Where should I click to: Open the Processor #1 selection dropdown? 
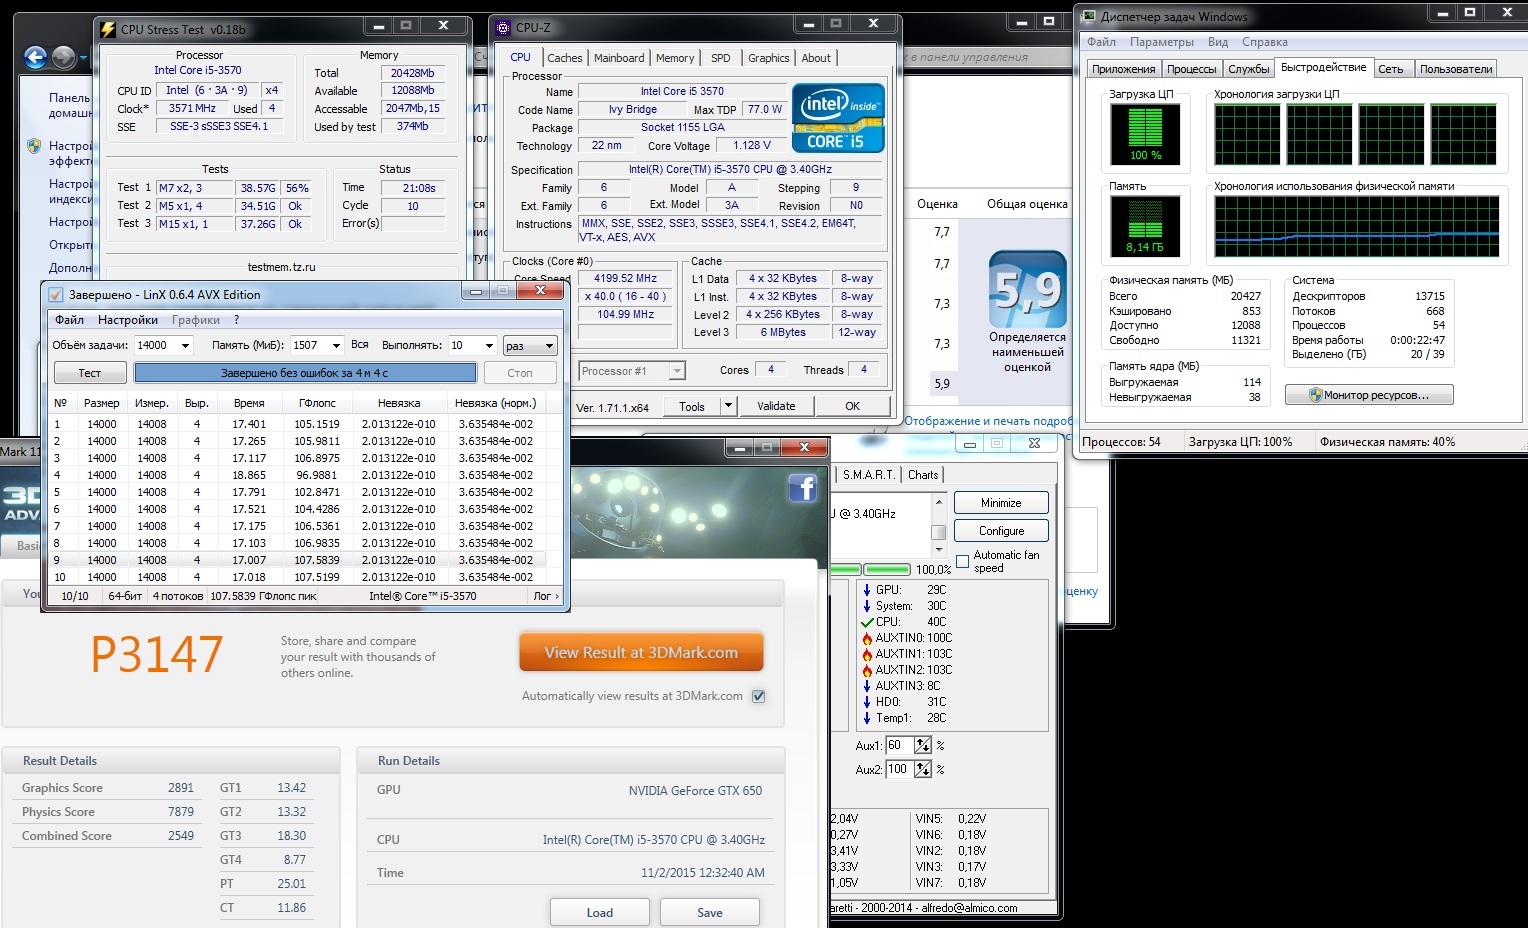tap(677, 371)
